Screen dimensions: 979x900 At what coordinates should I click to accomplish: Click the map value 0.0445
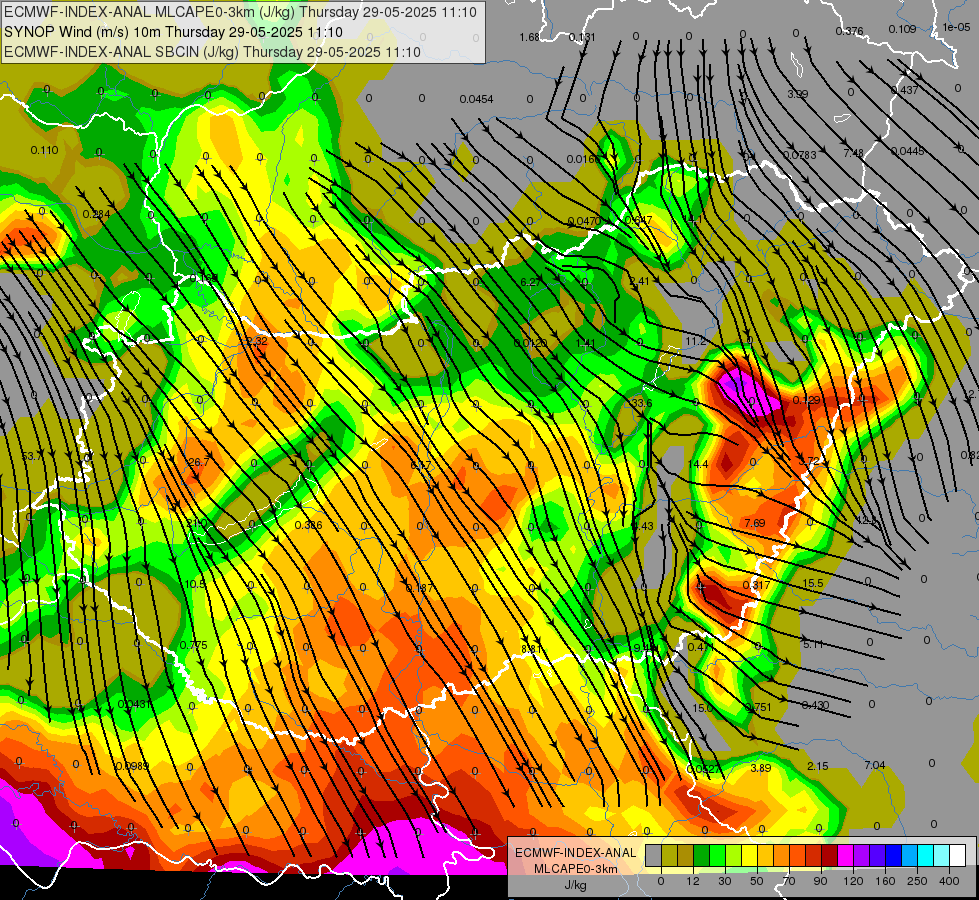(907, 151)
